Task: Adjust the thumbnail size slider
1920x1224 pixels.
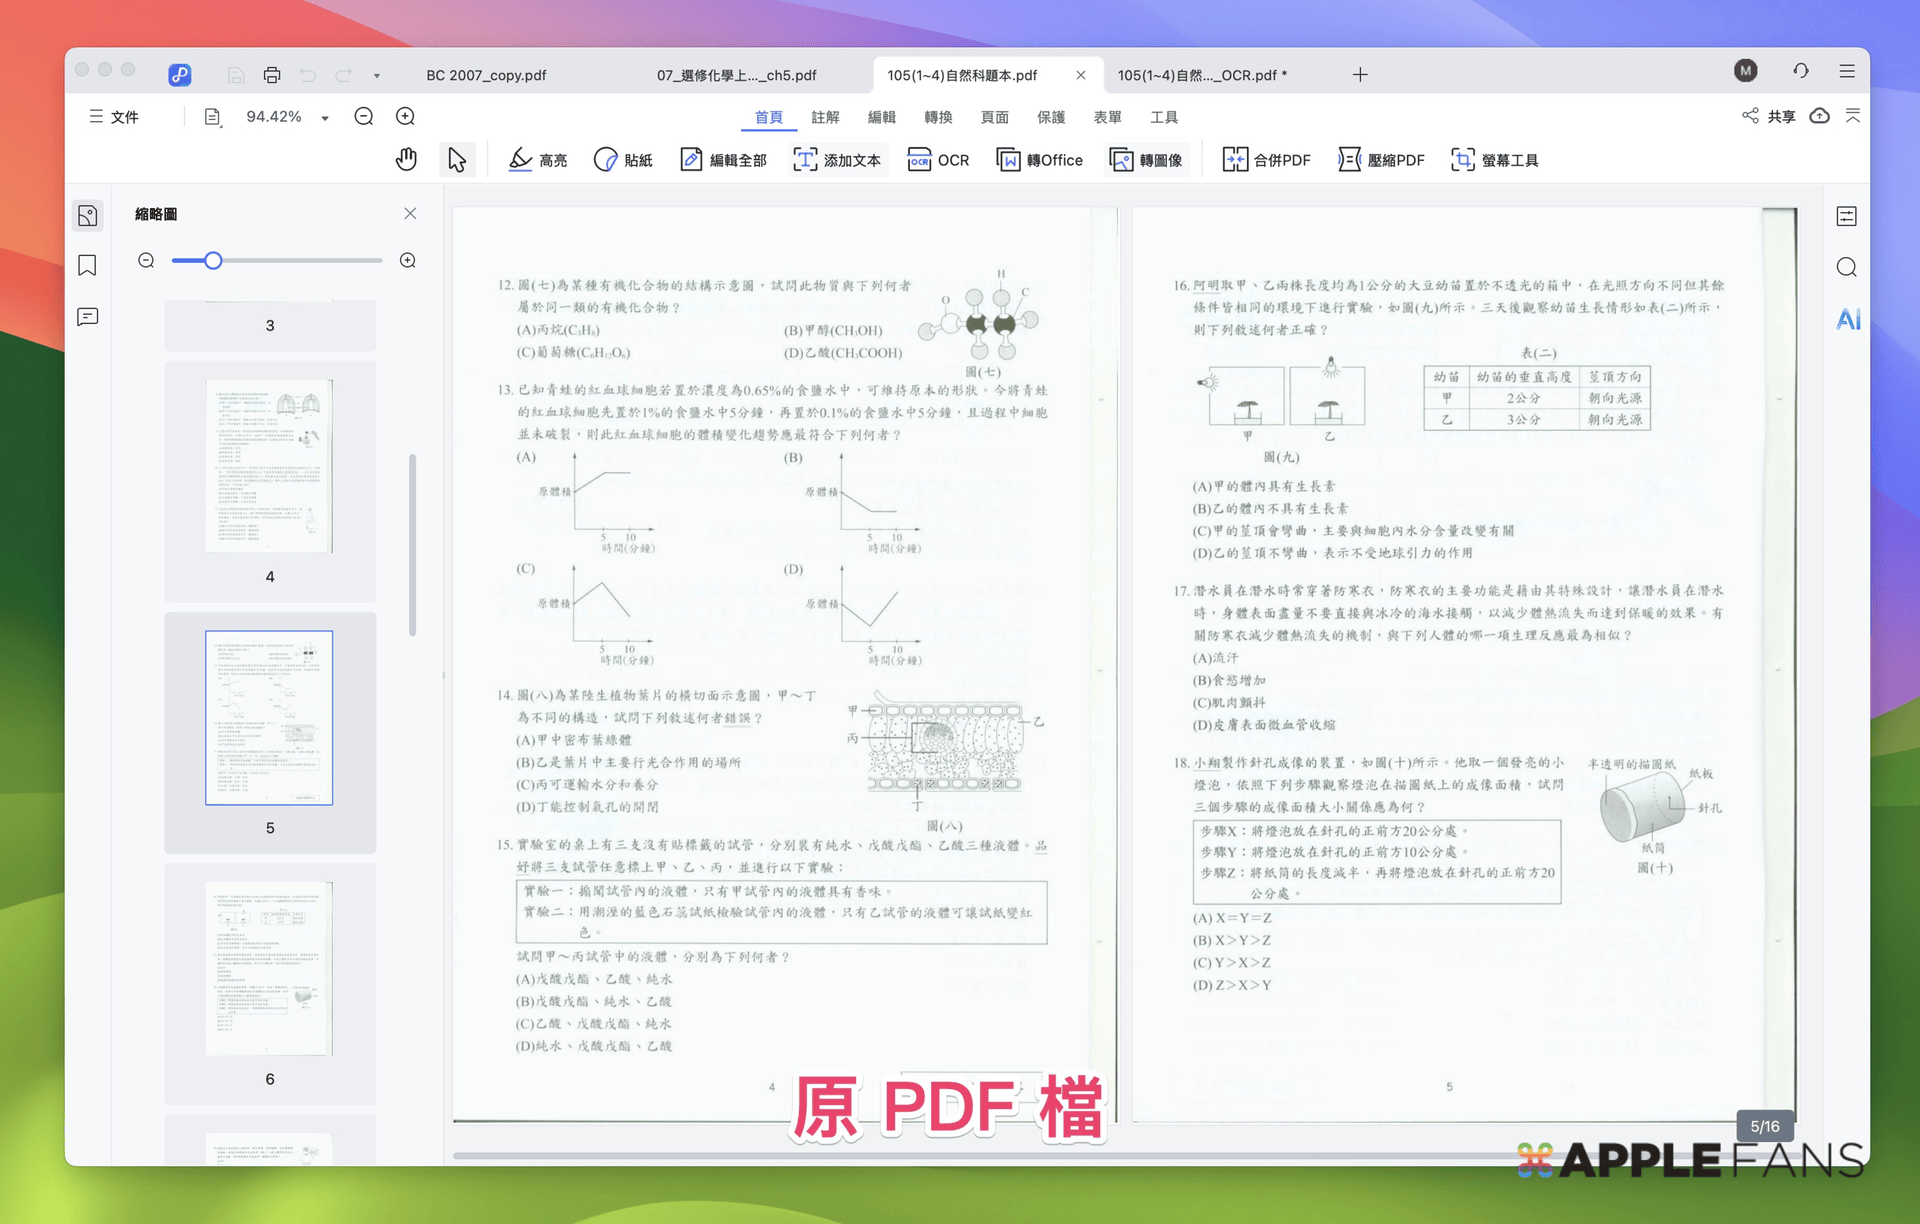Action: tap(212, 260)
